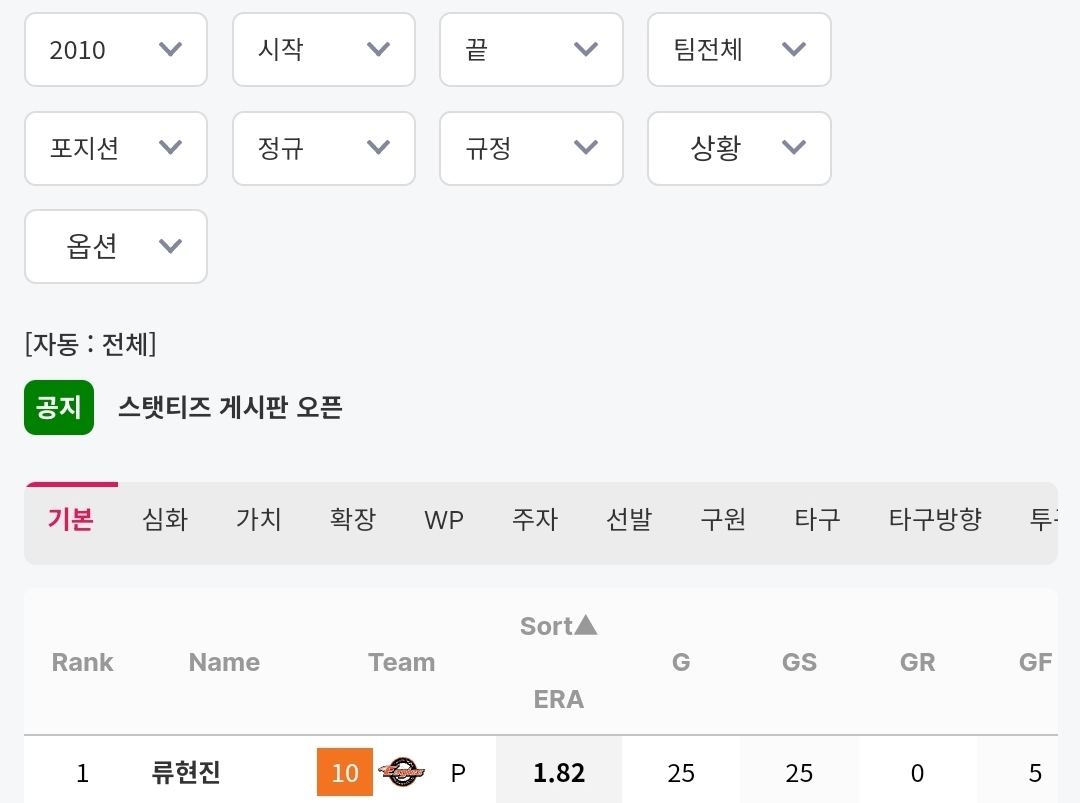The image size is (1080, 803).
Task: Expand the 시작 dropdown
Action: [x=323, y=50]
